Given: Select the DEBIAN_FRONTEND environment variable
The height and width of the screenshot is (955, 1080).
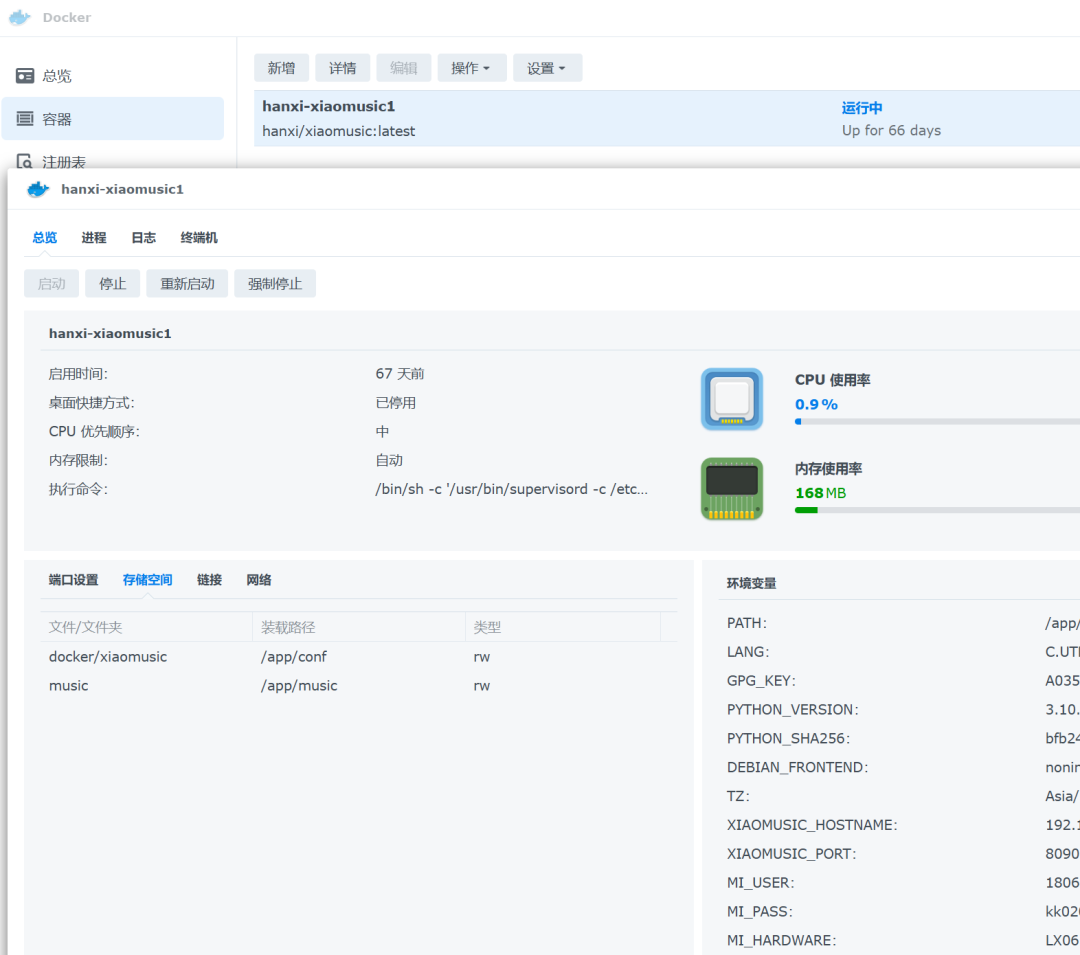Looking at the screenshot, I should pyautogui.click(x=798, y=767).
